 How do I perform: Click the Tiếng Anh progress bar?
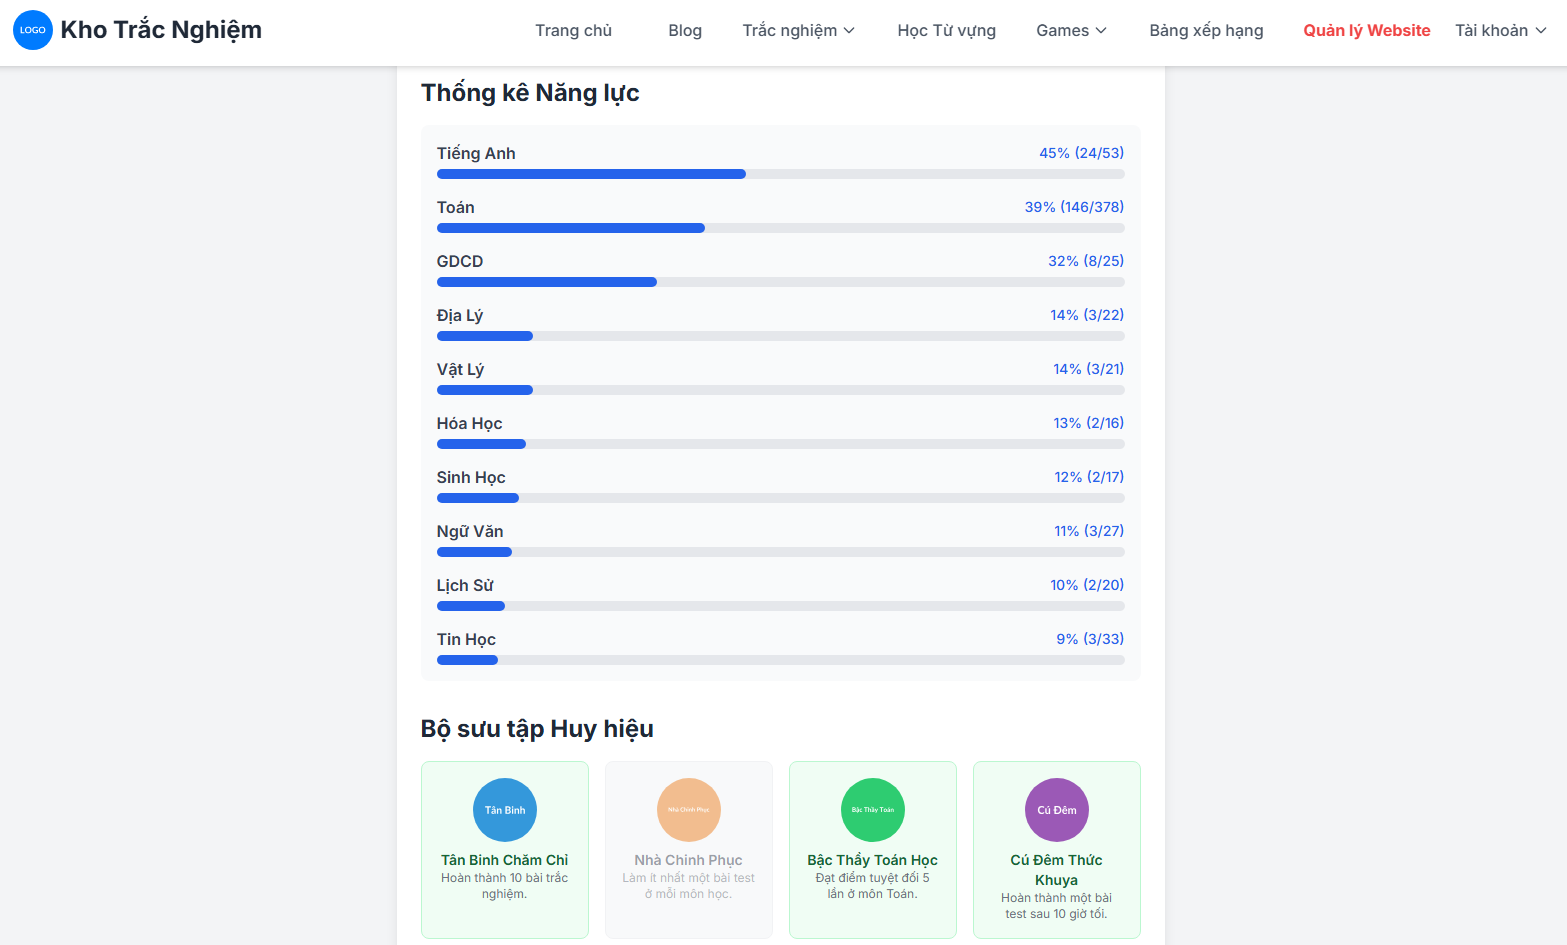pyautogui.click(x=780, y=174)
